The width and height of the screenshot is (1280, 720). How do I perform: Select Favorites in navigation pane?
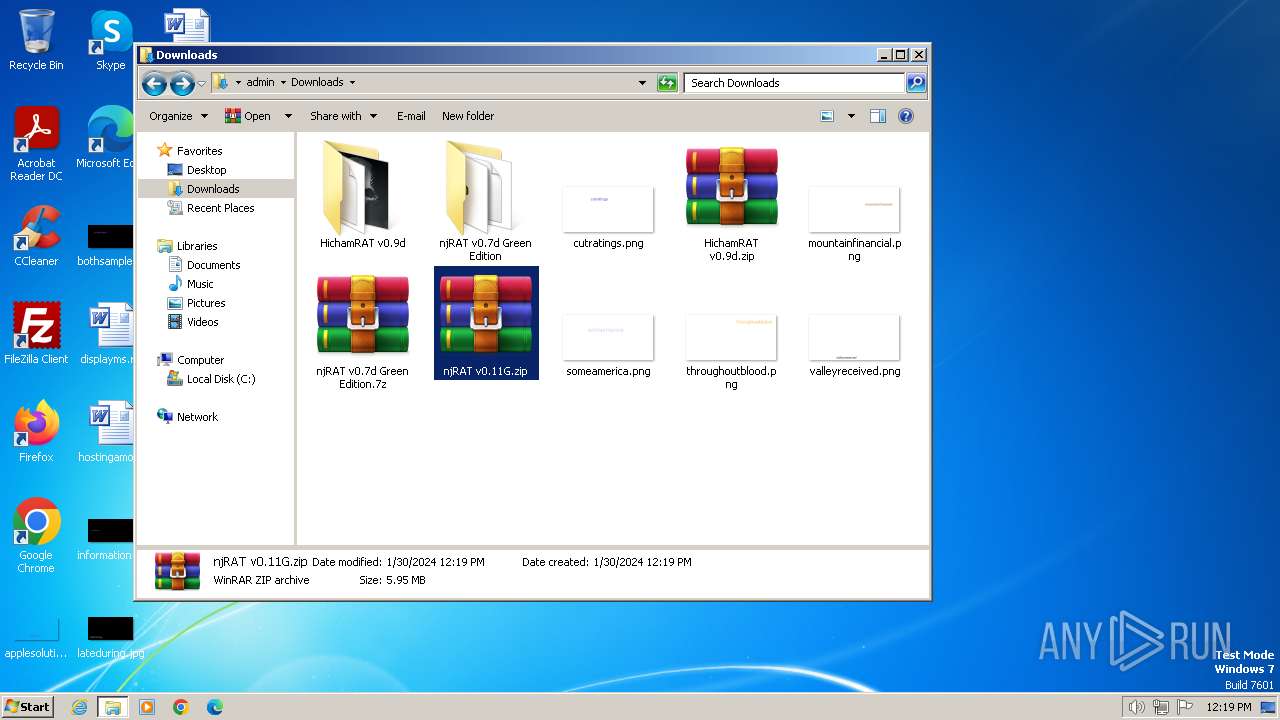pyautogui.click(x=199, y=151)
